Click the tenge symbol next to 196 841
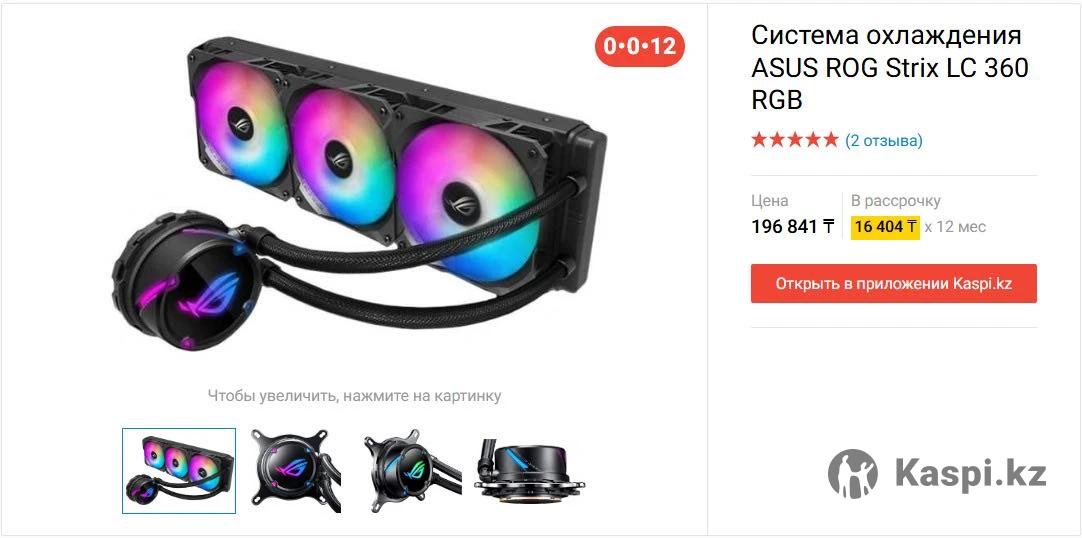Viewport: 1082px width, 538px height. (x=828, y=226)
